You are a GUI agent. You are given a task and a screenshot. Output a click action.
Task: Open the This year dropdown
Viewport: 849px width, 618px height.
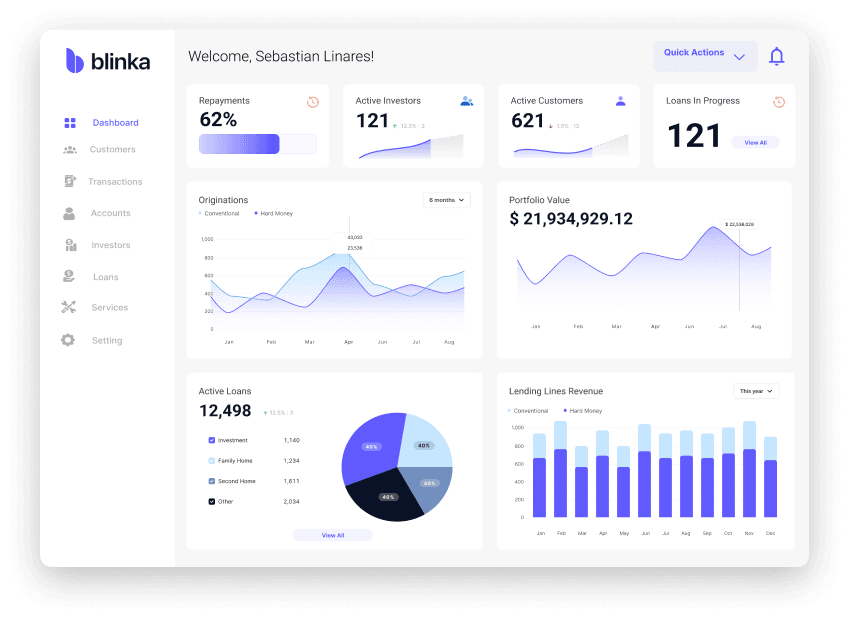pyautogui.click(x=755, y=391)
